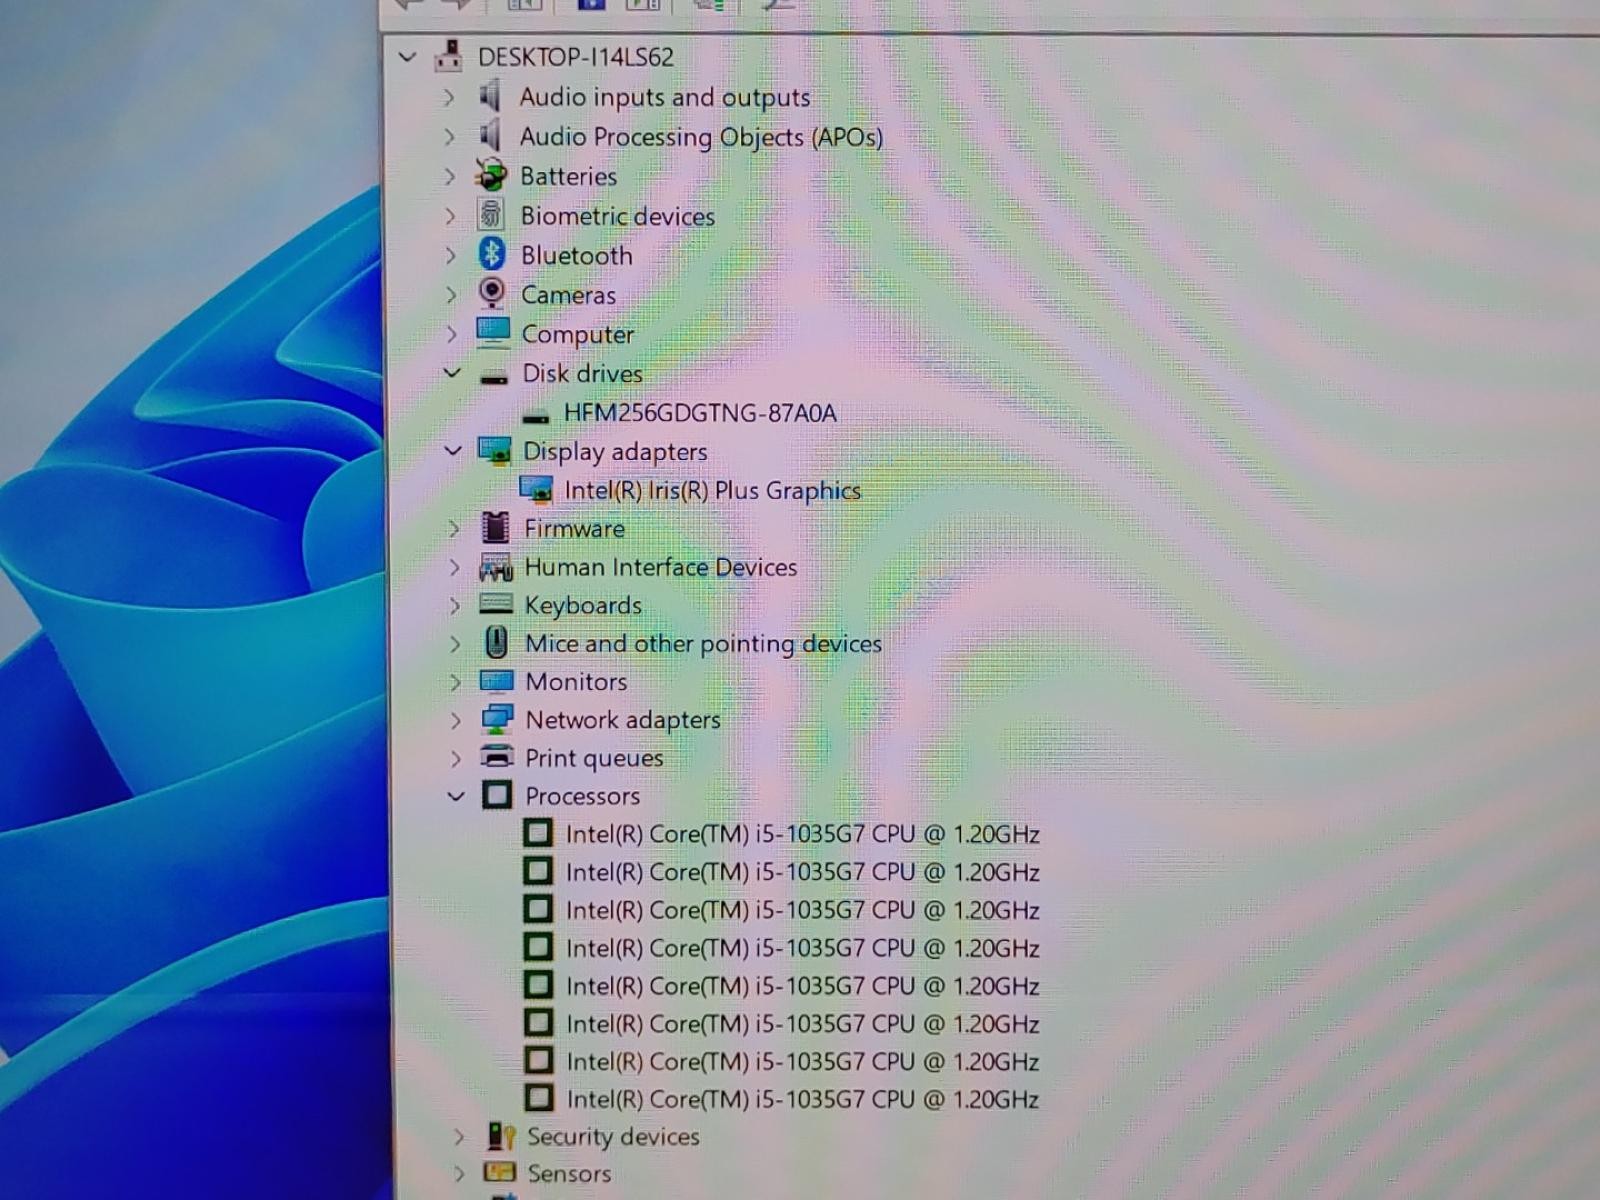The height and width of the screenshot is (1200, 1600).
Task: Click the Disk drives category icon
Action: (x=494, y=376)
